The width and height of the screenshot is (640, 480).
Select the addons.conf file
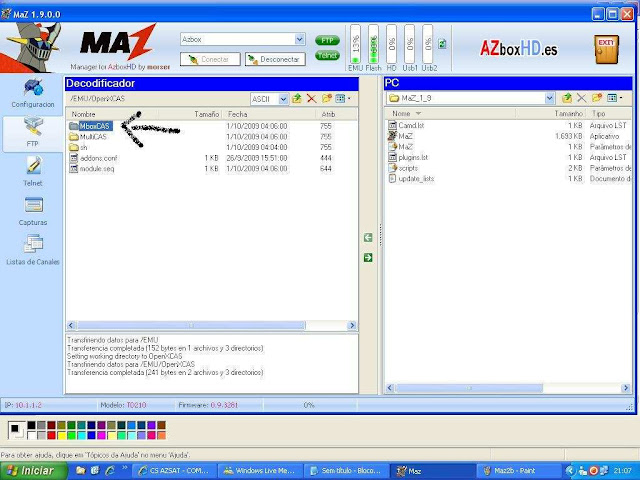click(93, 158)
